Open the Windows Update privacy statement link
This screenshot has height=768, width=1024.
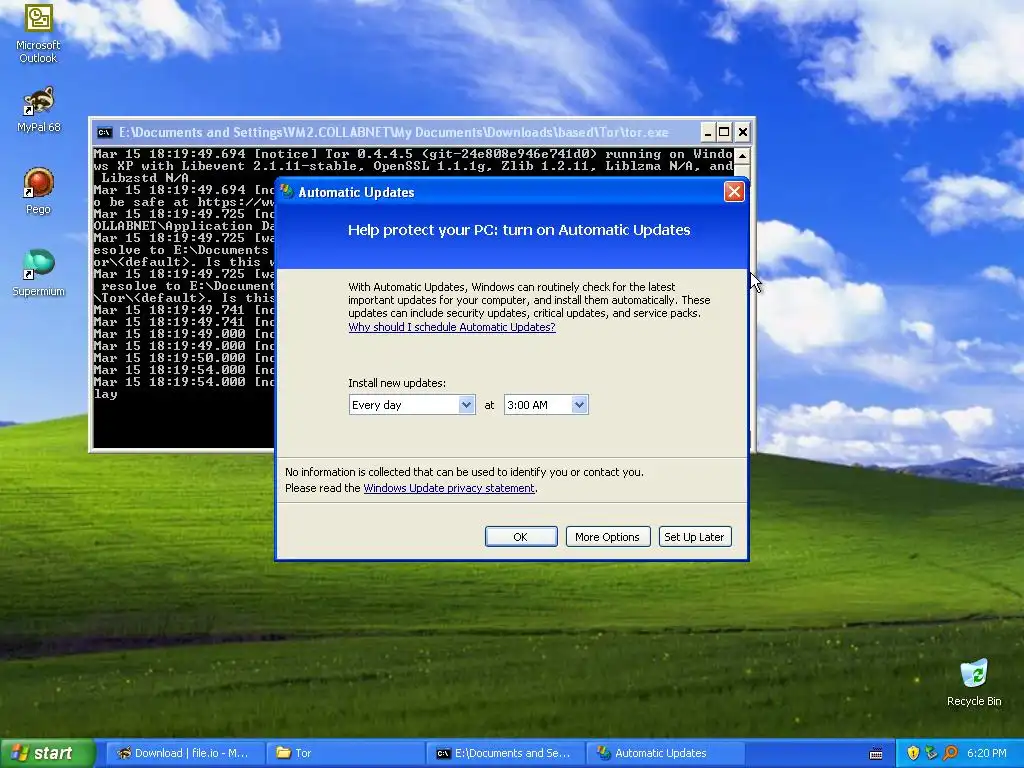pos(449,488)
